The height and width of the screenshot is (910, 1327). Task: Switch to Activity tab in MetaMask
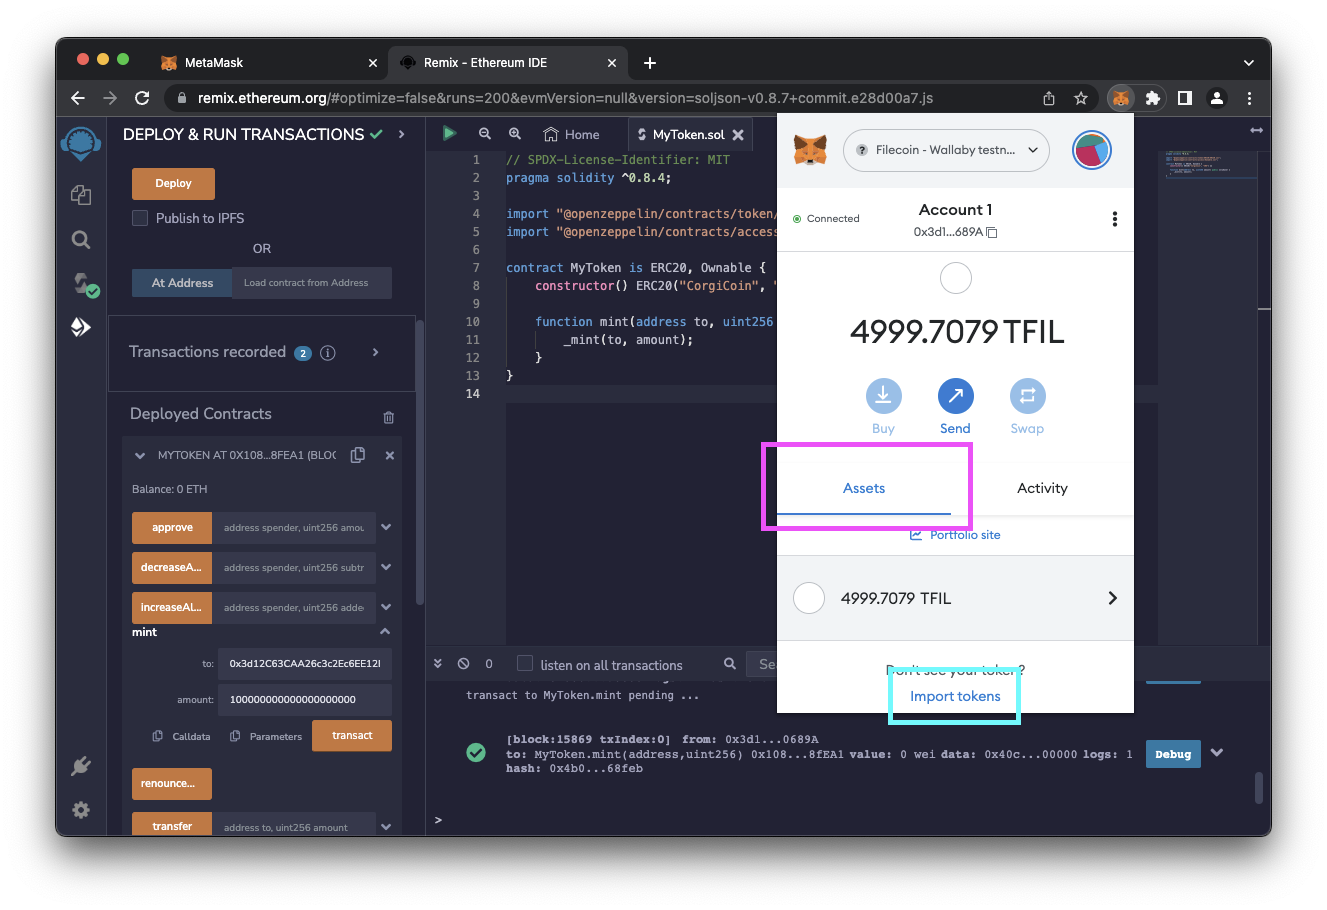1042,488
